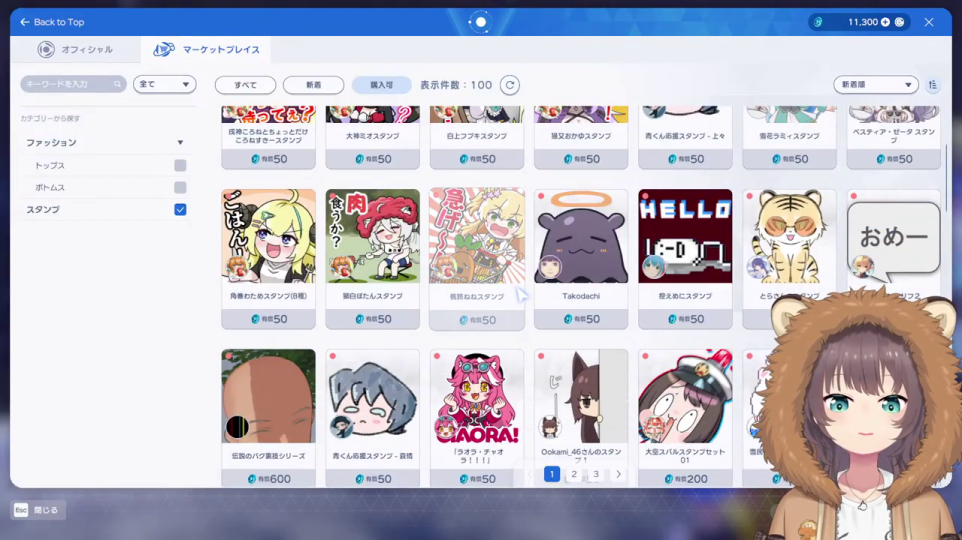The width and height of the screenshot is (962, 540).
Task: Click the Esc 閉じる key icon
Action: click(x=21, y=510)
